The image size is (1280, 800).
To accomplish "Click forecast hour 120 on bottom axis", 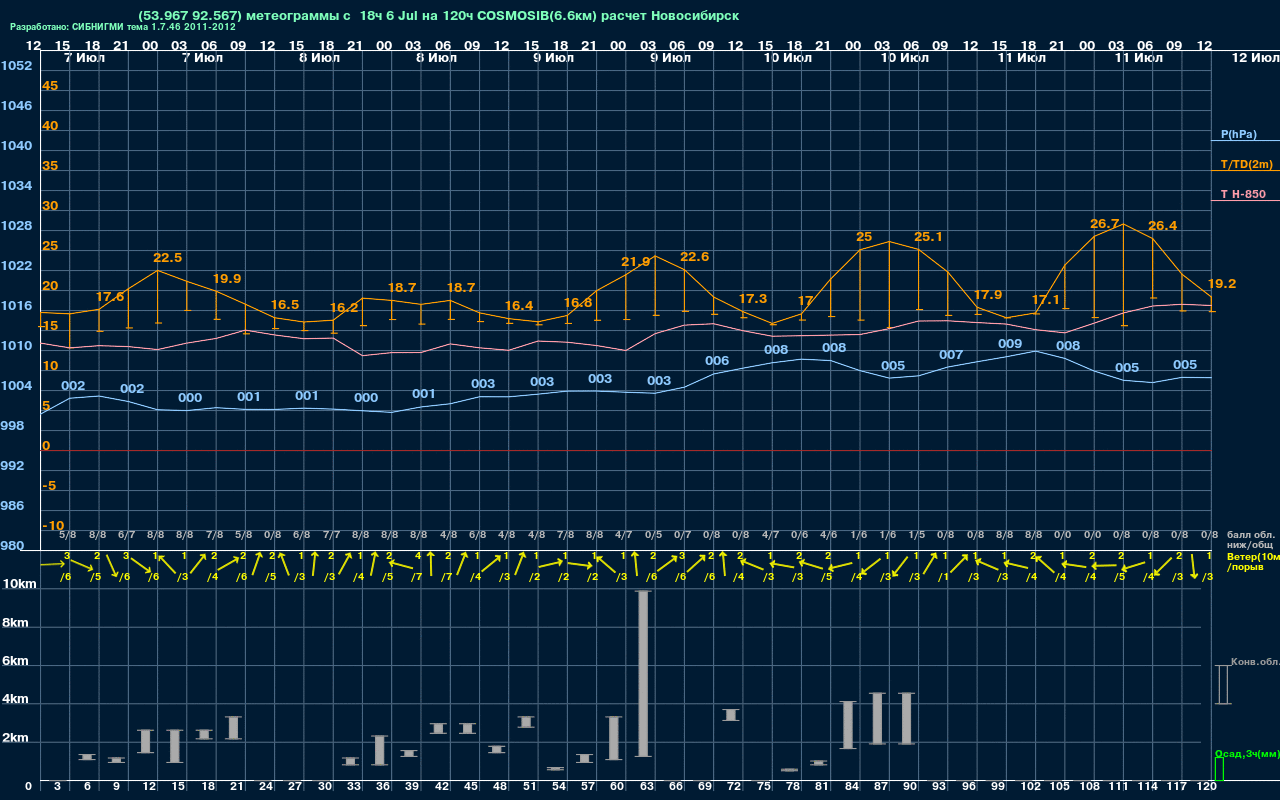I will pos(1207,787).
